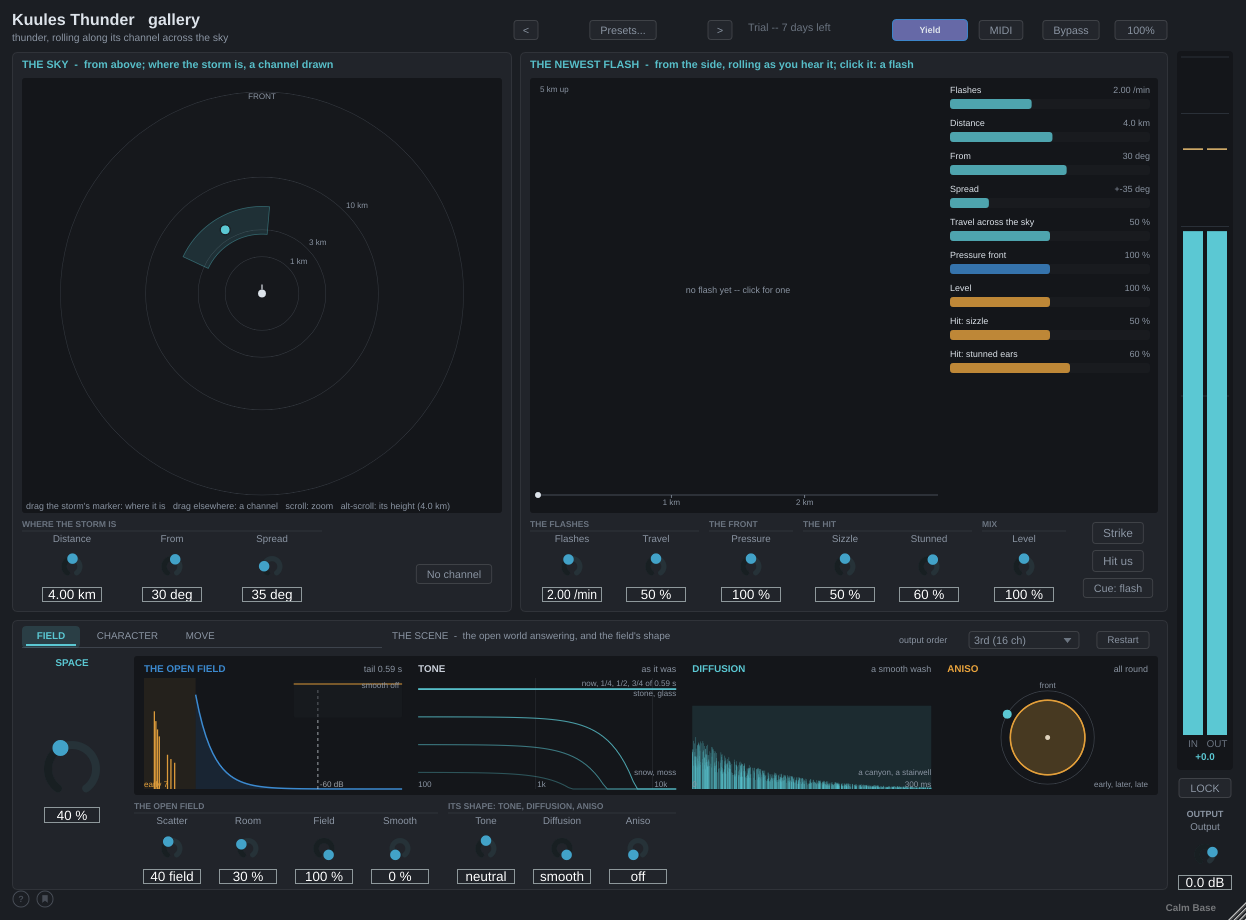
Task: Click the Sizzle knob in The Hit
Action: coord(845,565)
